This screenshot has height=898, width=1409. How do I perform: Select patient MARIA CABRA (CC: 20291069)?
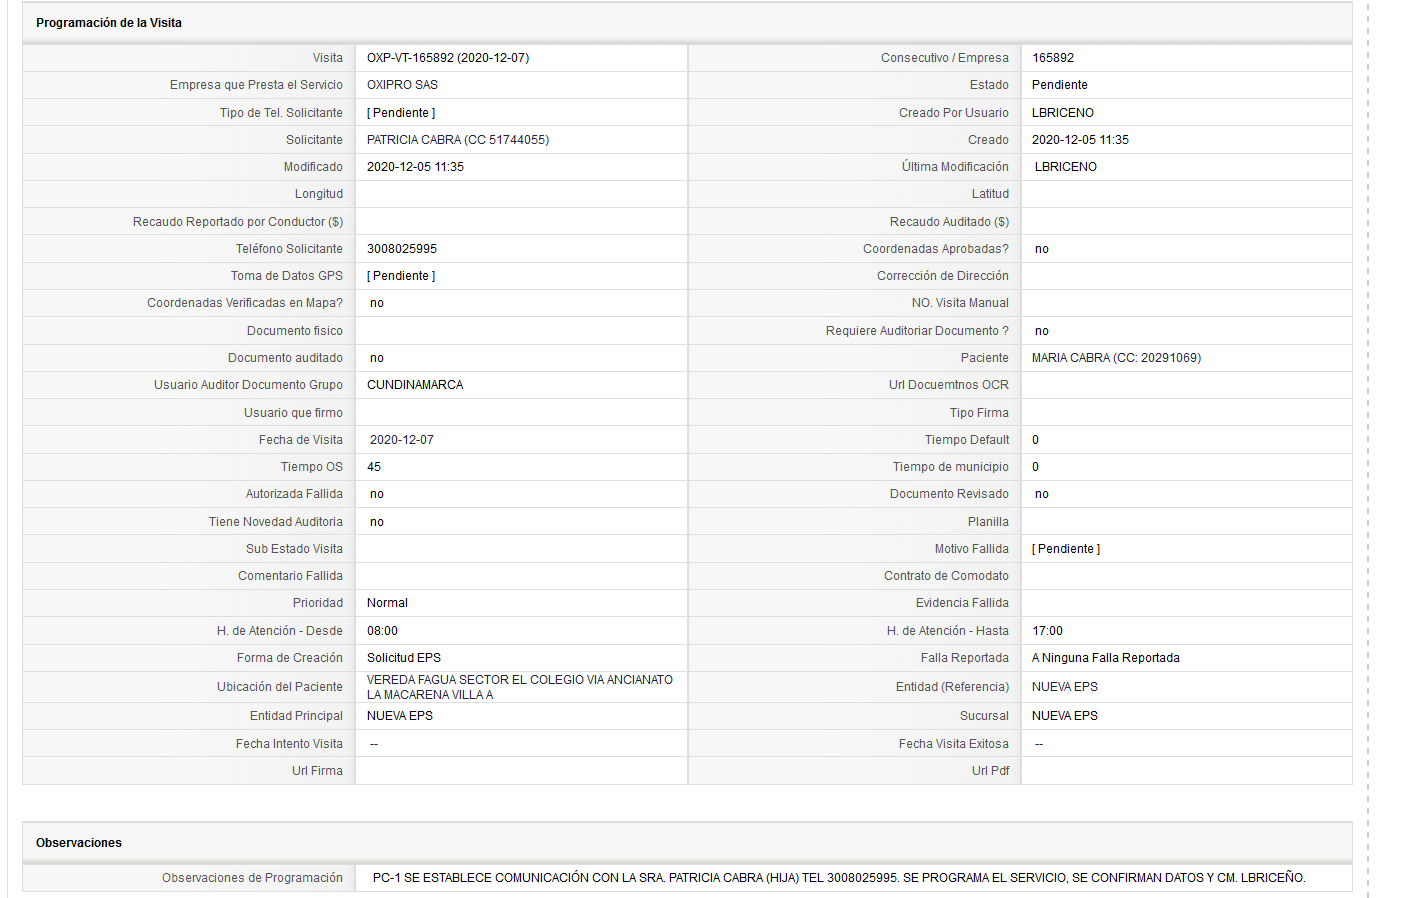point(1116,358)
